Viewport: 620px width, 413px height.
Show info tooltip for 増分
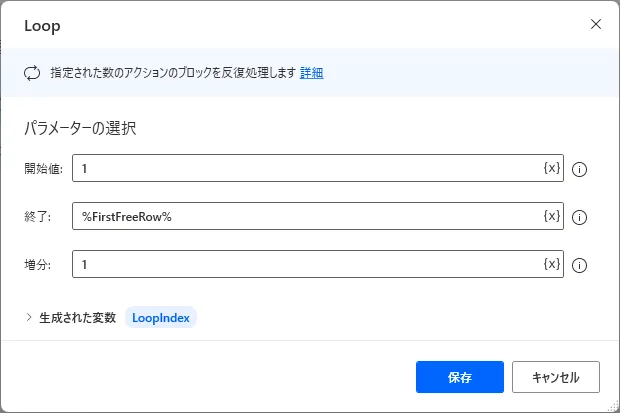click(x=579, y=265)
